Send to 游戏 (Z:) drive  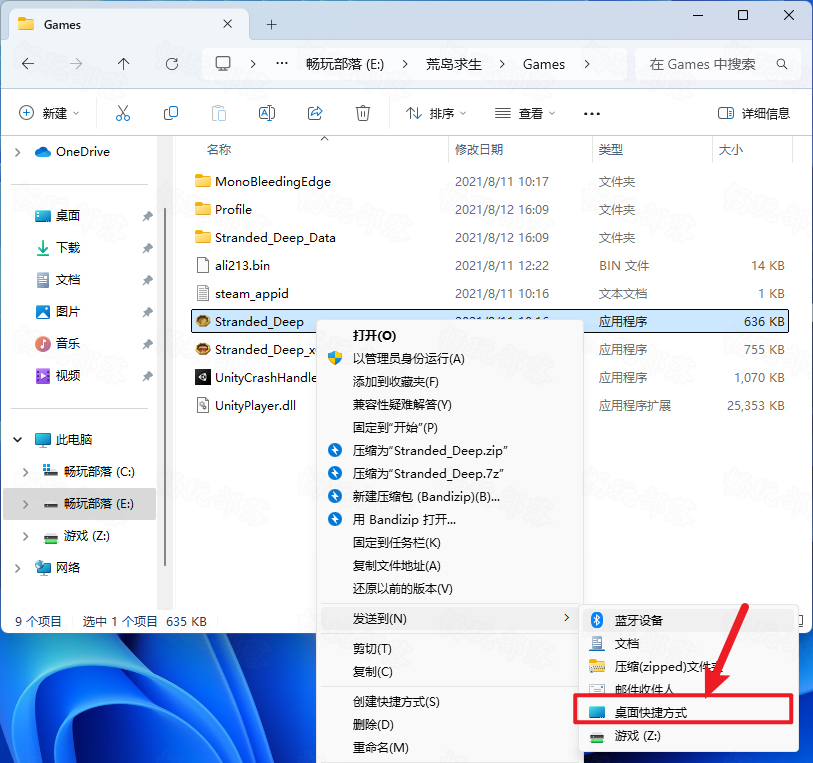pyautogui.click(x=689, y=736)
